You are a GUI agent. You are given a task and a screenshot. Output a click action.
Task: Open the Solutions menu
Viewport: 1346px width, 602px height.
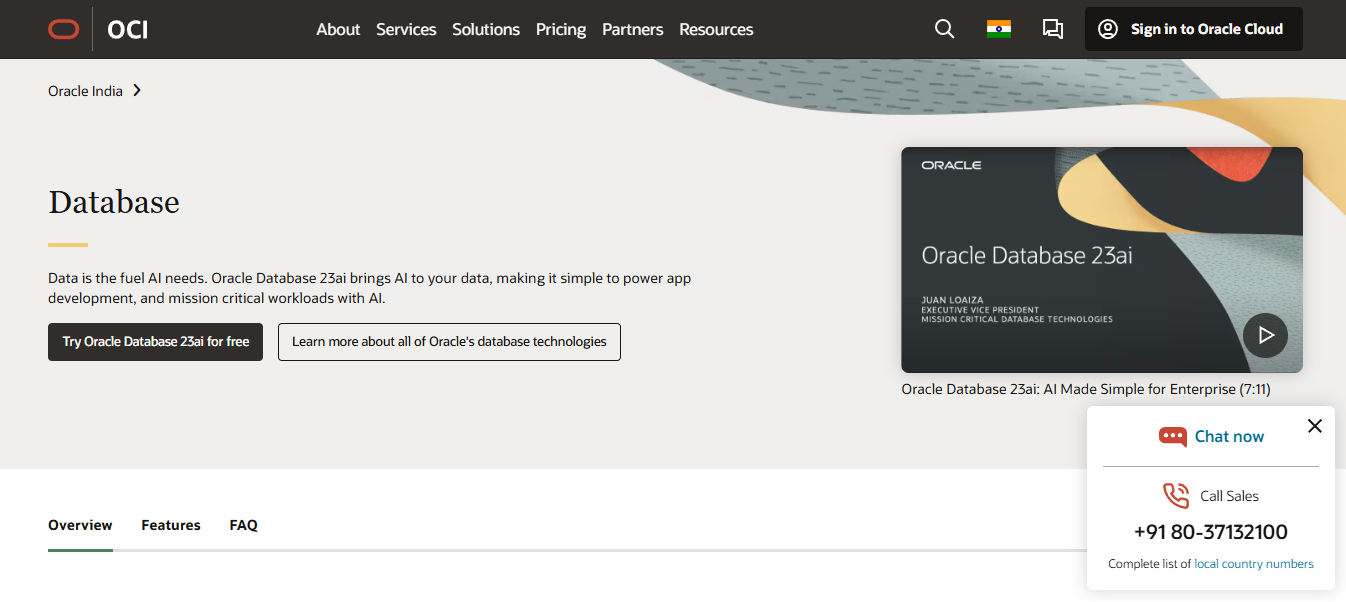pos(486,29)
